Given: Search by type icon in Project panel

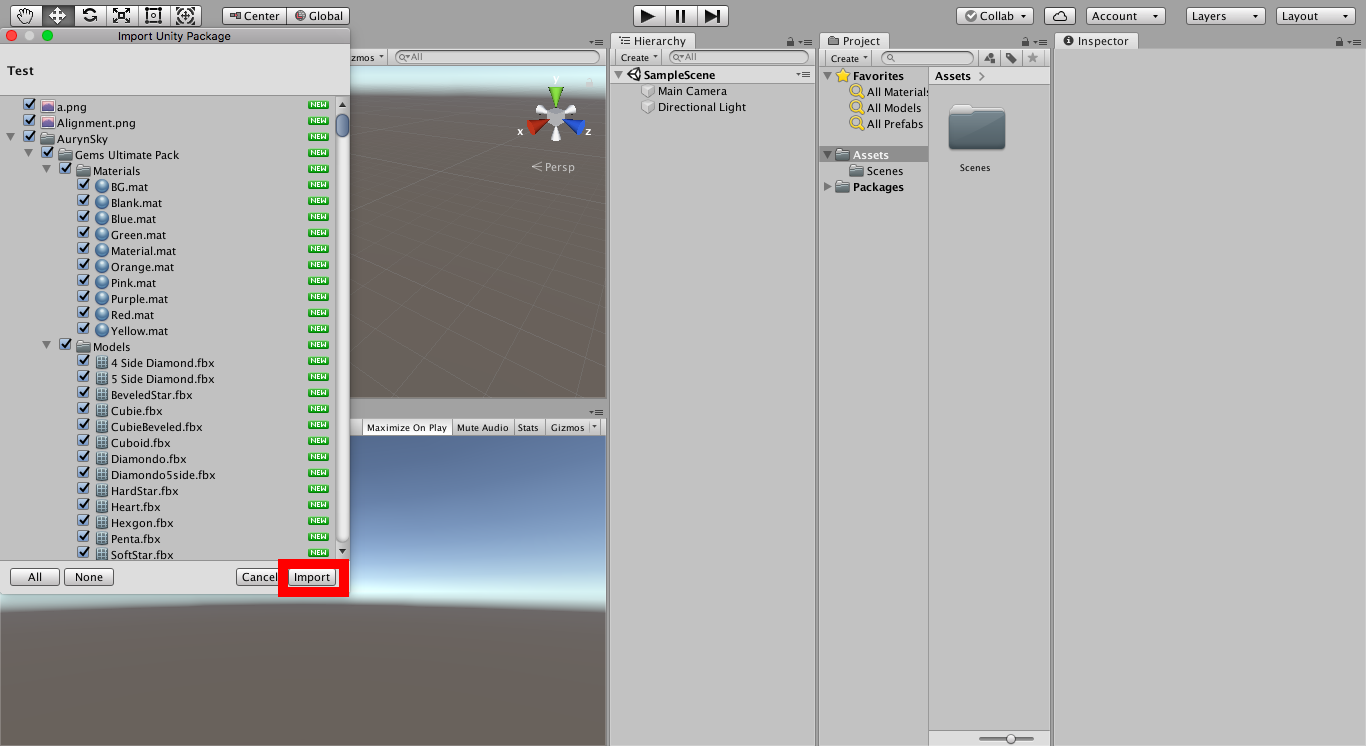Looking at the screenshot, I should (989, 58).
